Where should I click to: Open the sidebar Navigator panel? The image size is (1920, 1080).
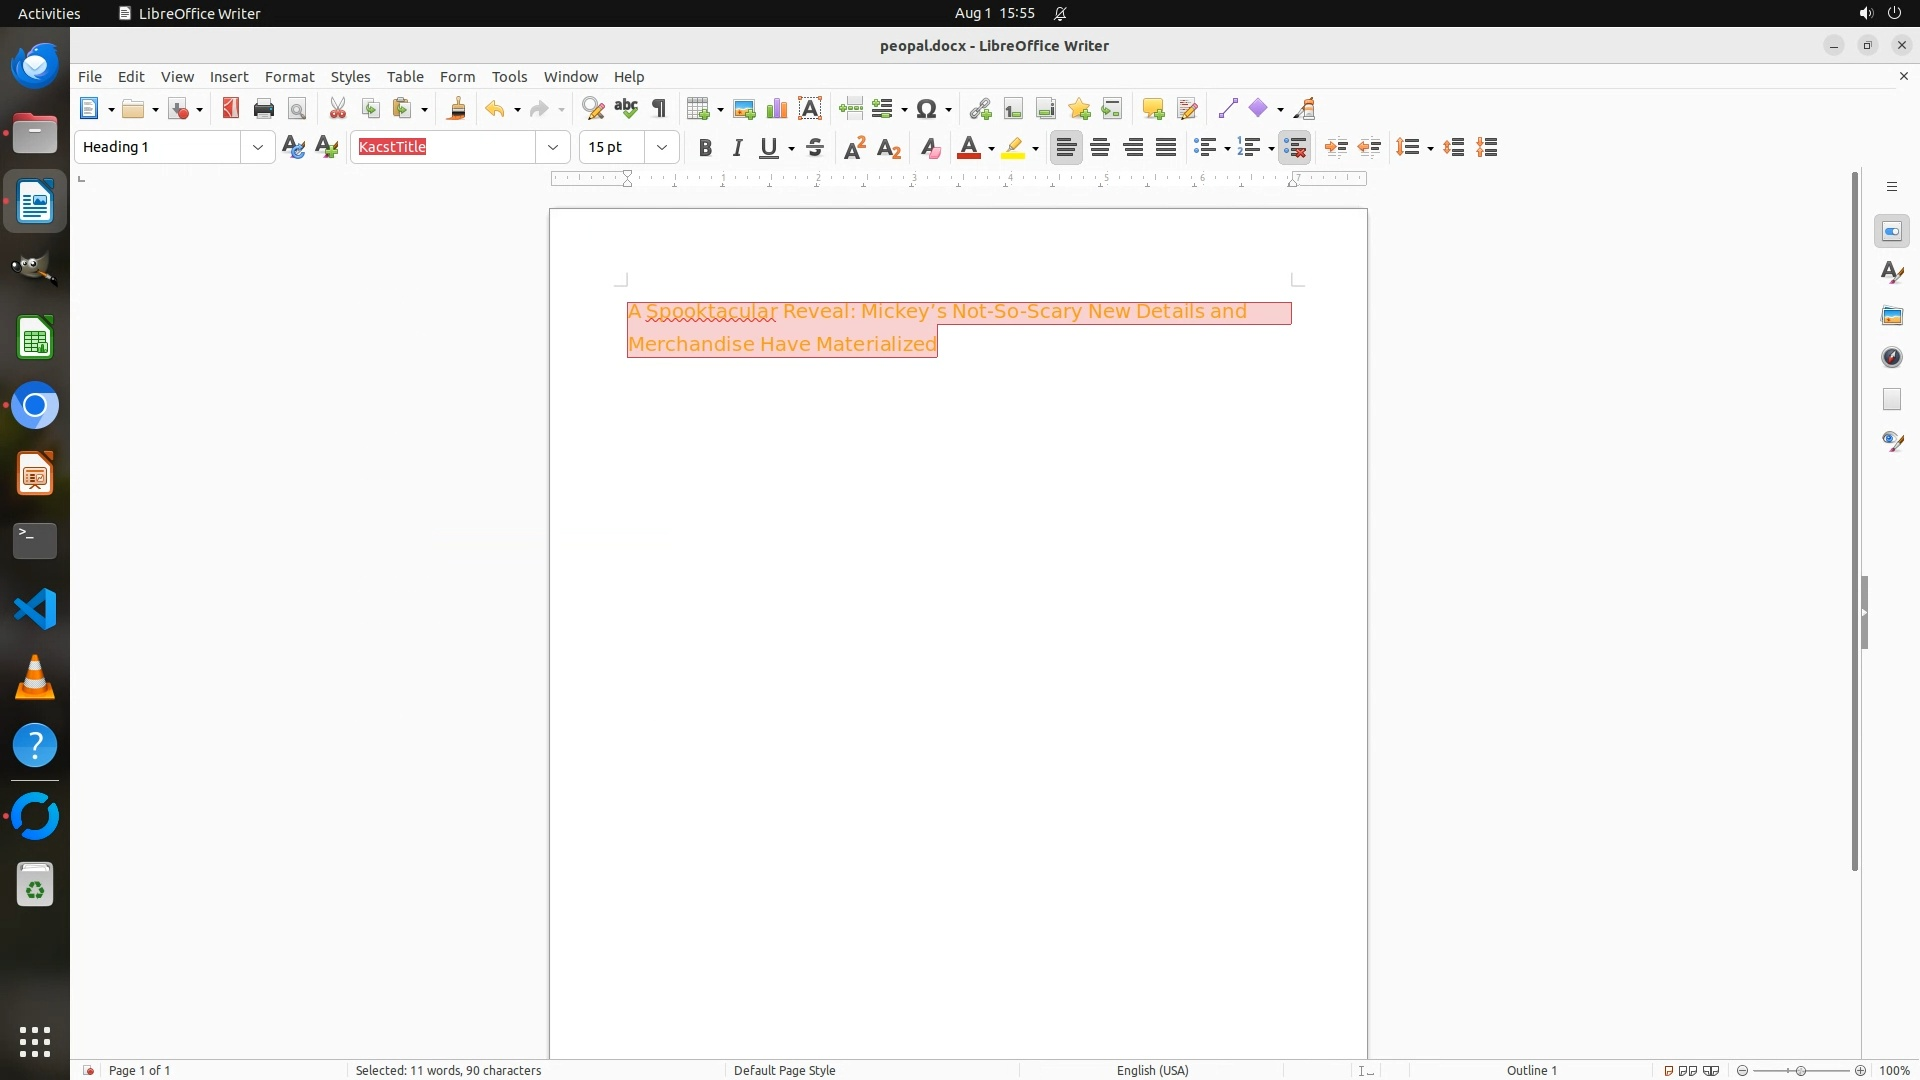(1891, 358)
